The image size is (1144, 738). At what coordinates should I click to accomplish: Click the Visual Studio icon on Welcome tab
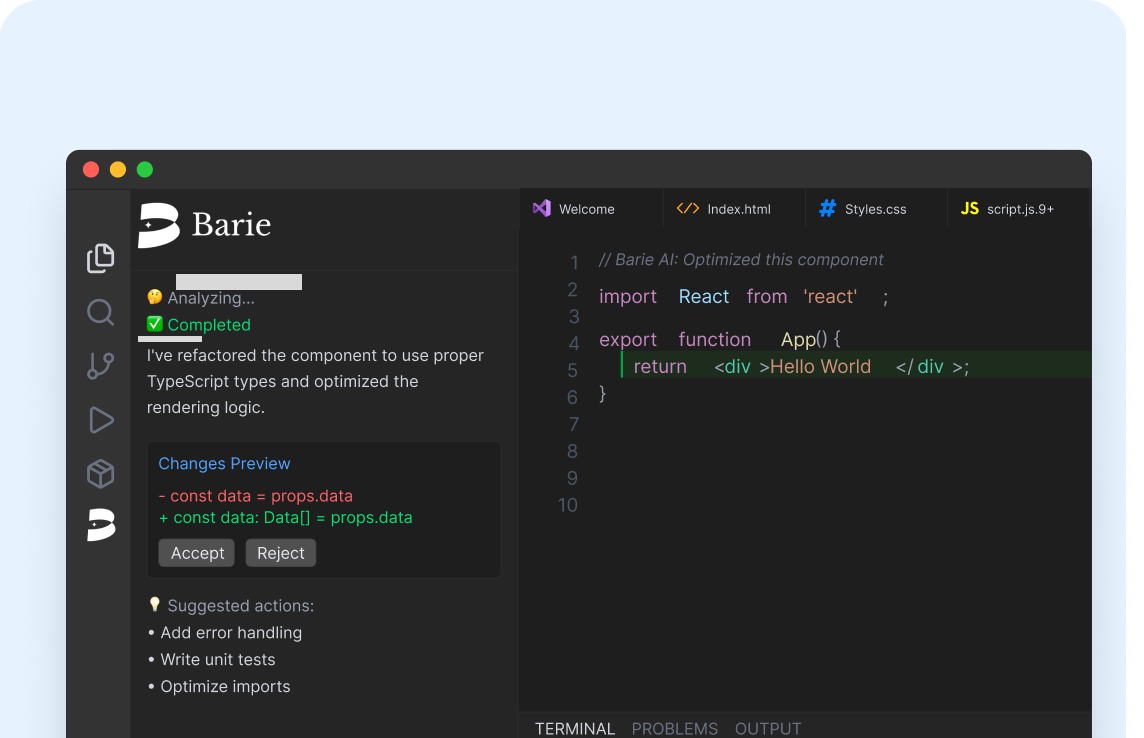click(541, 209)
